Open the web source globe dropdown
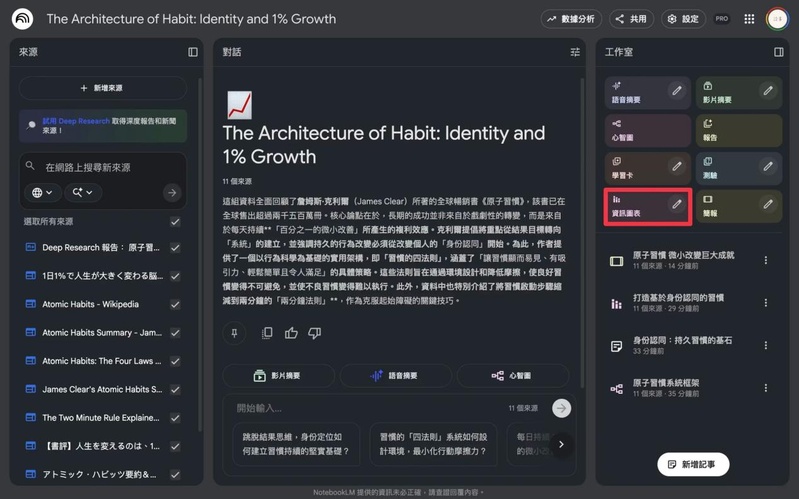 point(43,193)
